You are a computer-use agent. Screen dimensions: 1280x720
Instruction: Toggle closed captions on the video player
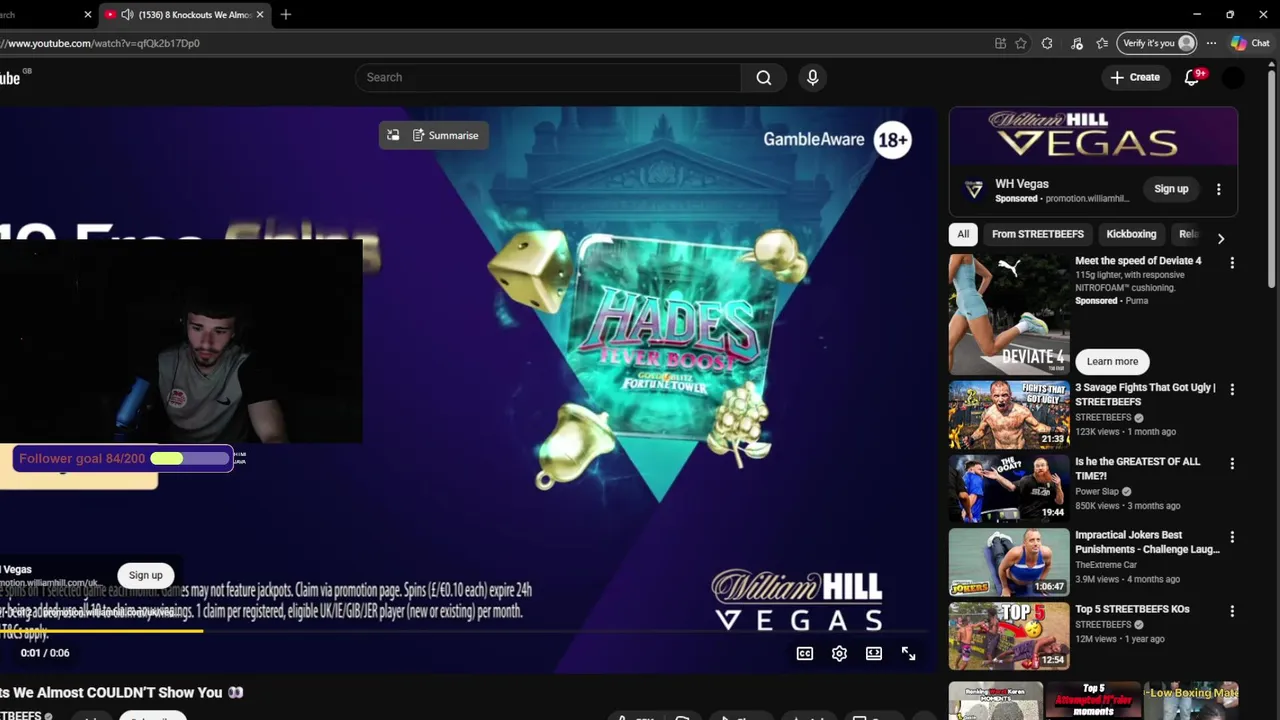point(805,653)
